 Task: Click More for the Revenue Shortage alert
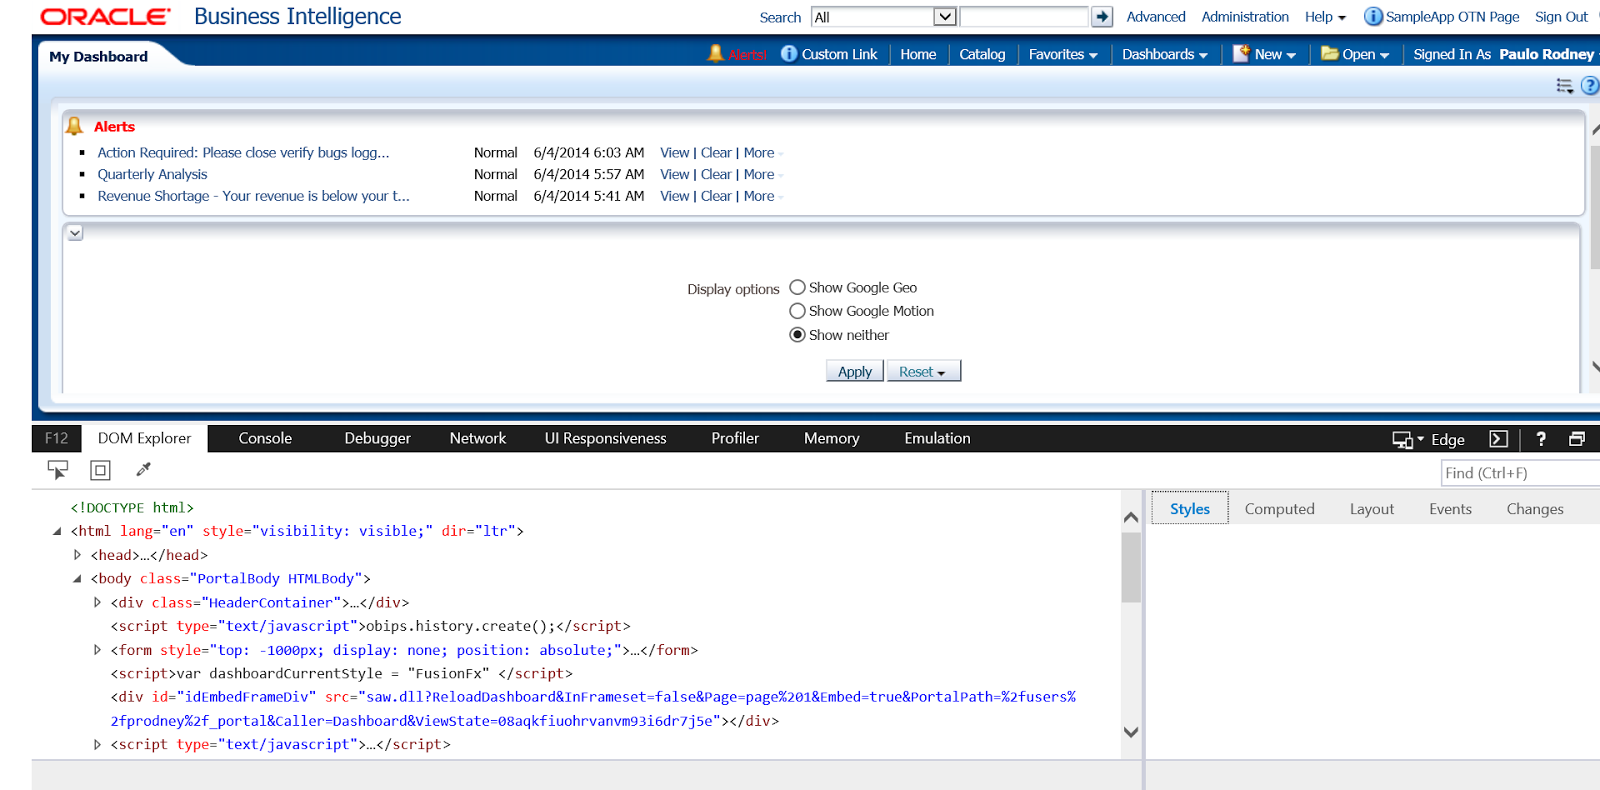click(x=759, y=196)
